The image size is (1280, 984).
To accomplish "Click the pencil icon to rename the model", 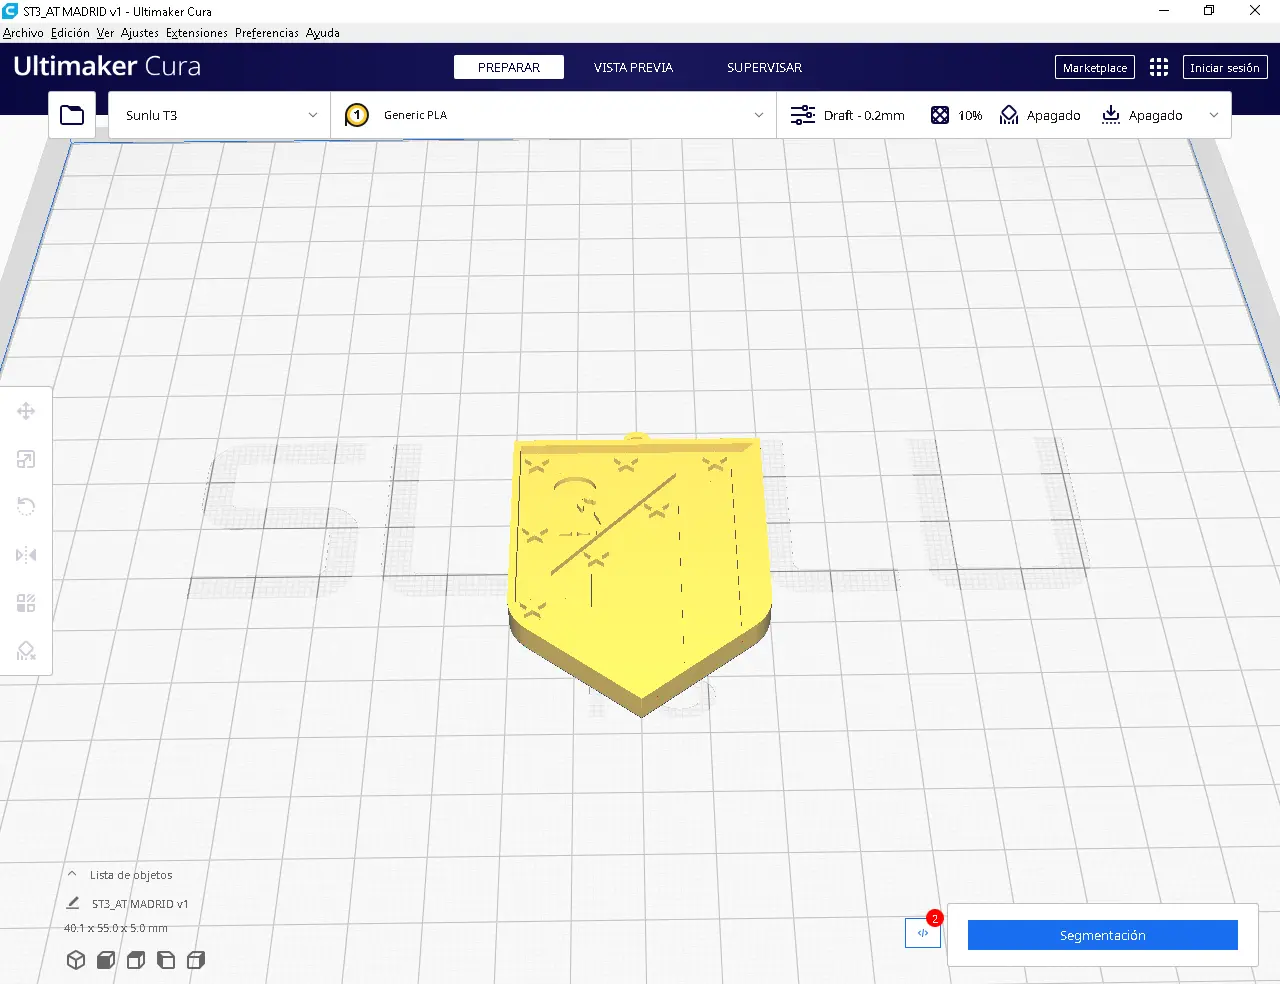I will click(x=72, y=903).
